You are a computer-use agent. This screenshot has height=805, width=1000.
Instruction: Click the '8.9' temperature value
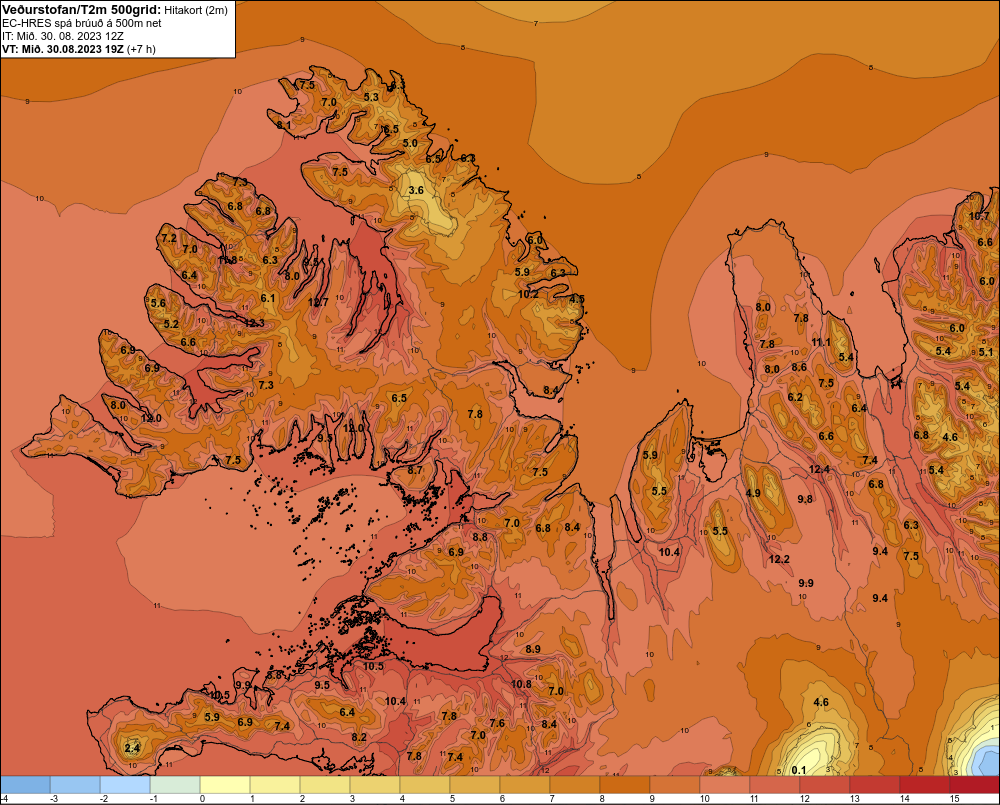[533, 649]
